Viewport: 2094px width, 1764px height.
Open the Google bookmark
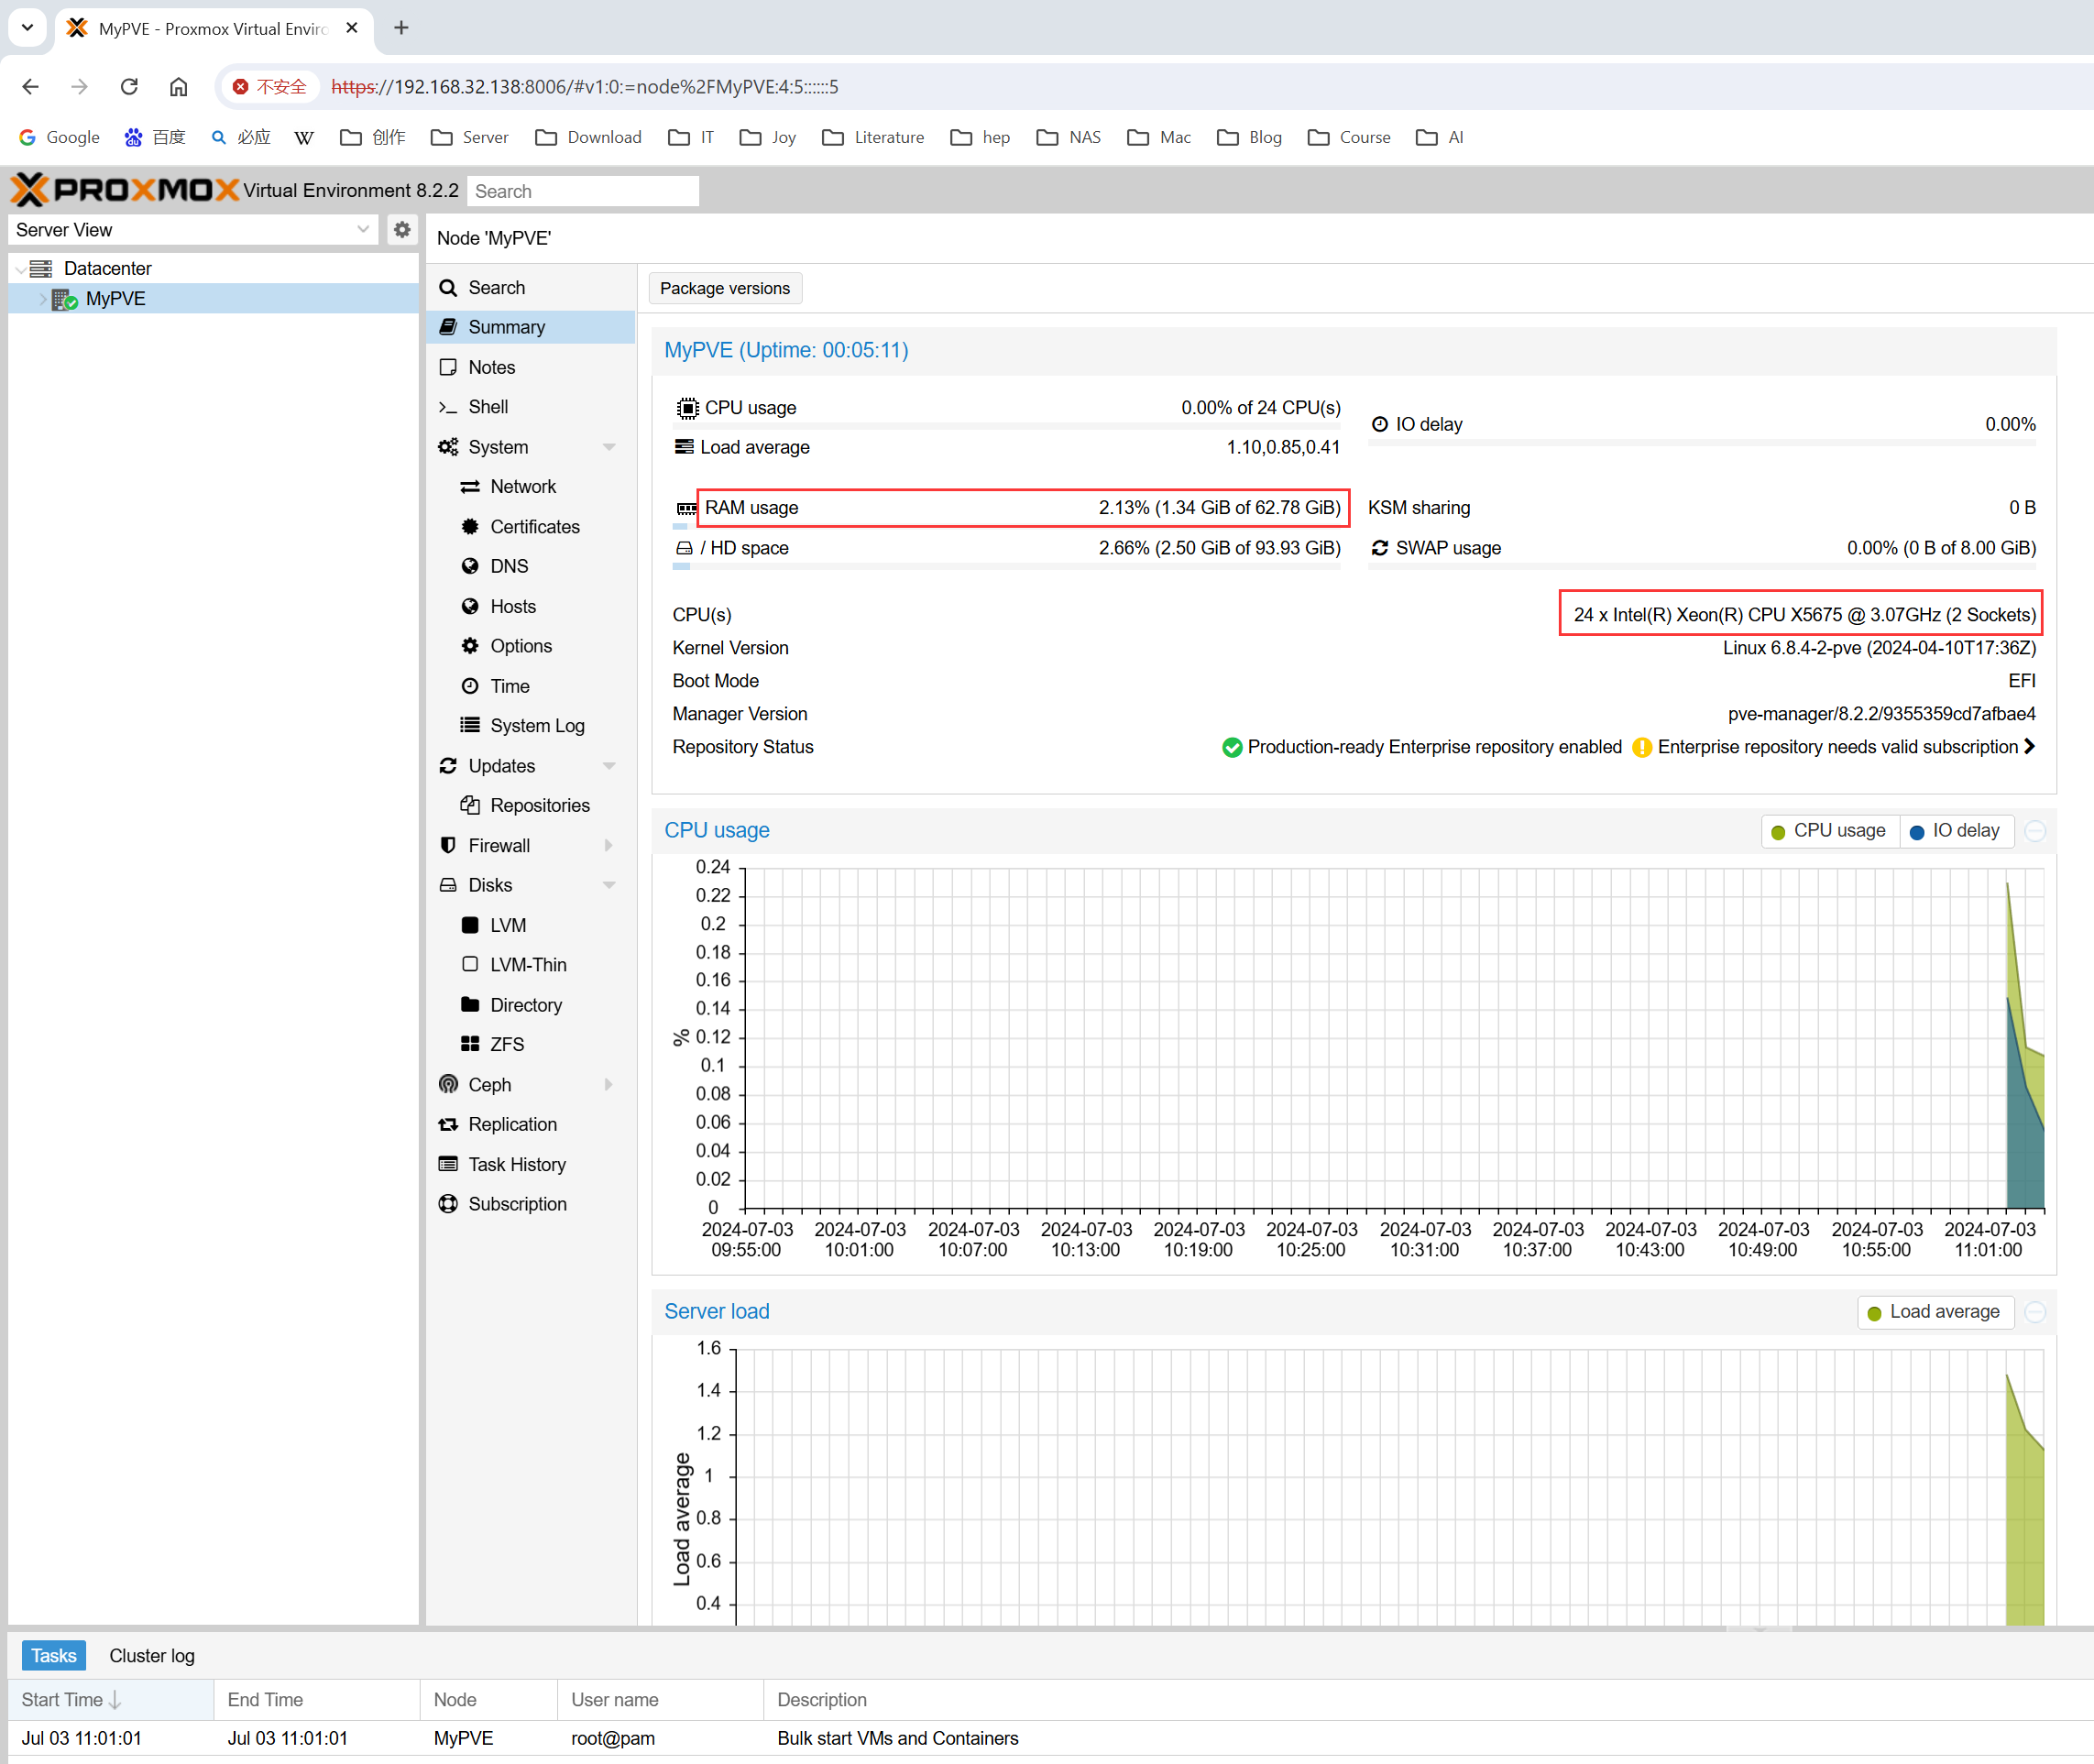tap(59, 137)
